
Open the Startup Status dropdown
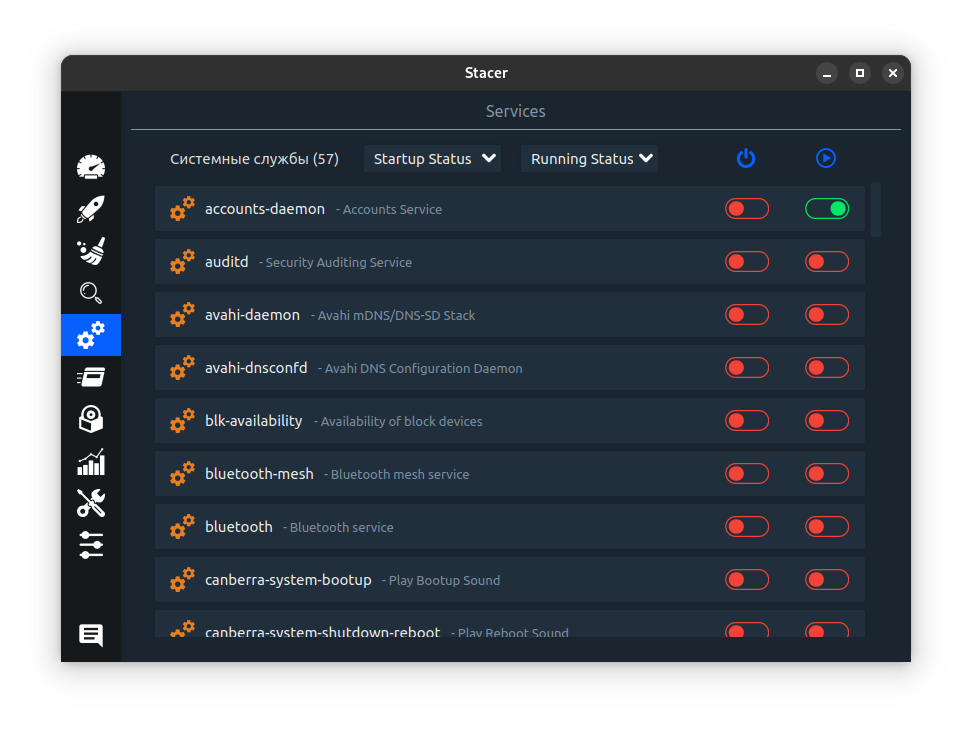[433, 159]
